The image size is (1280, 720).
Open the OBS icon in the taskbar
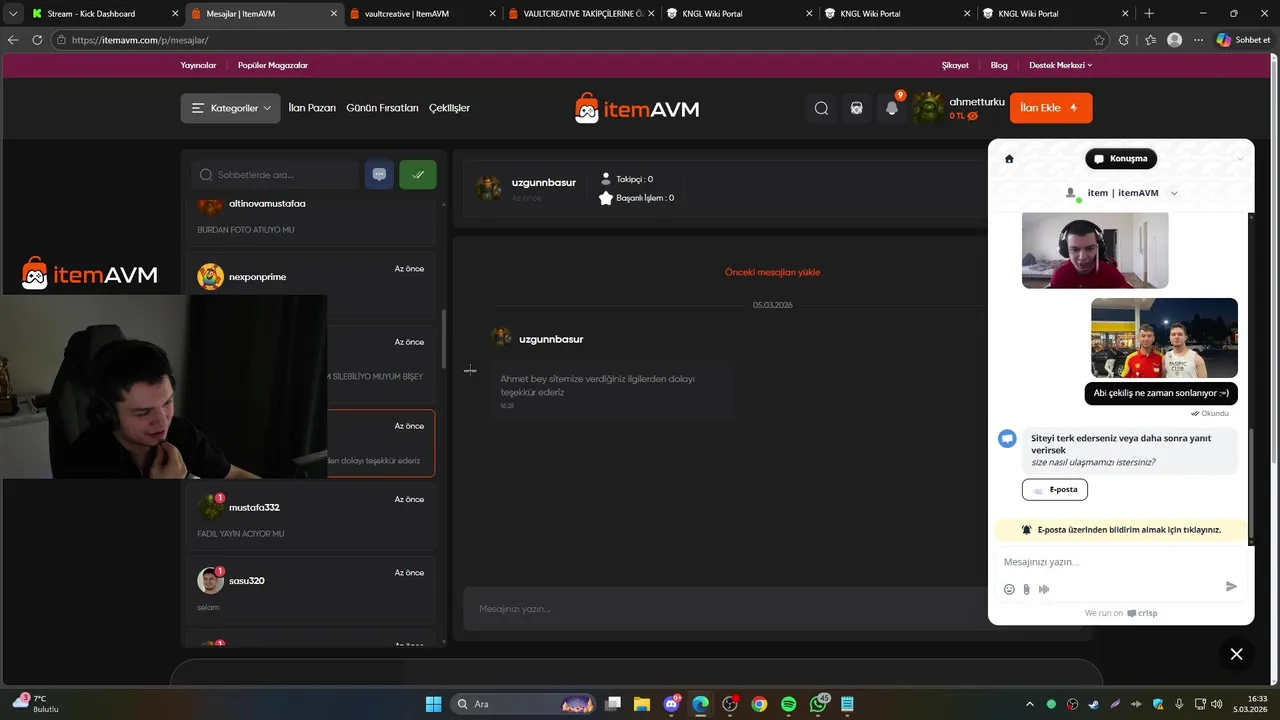tap(730, 704)
